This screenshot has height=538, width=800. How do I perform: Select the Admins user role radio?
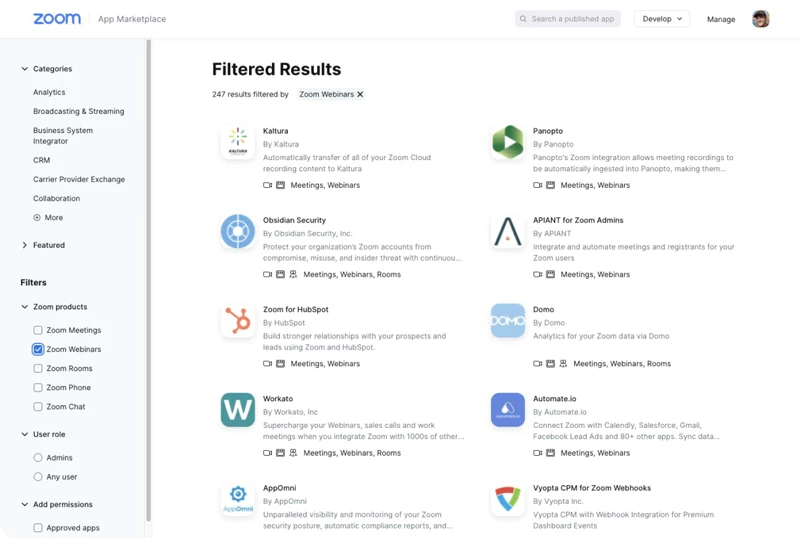[38, 458]
